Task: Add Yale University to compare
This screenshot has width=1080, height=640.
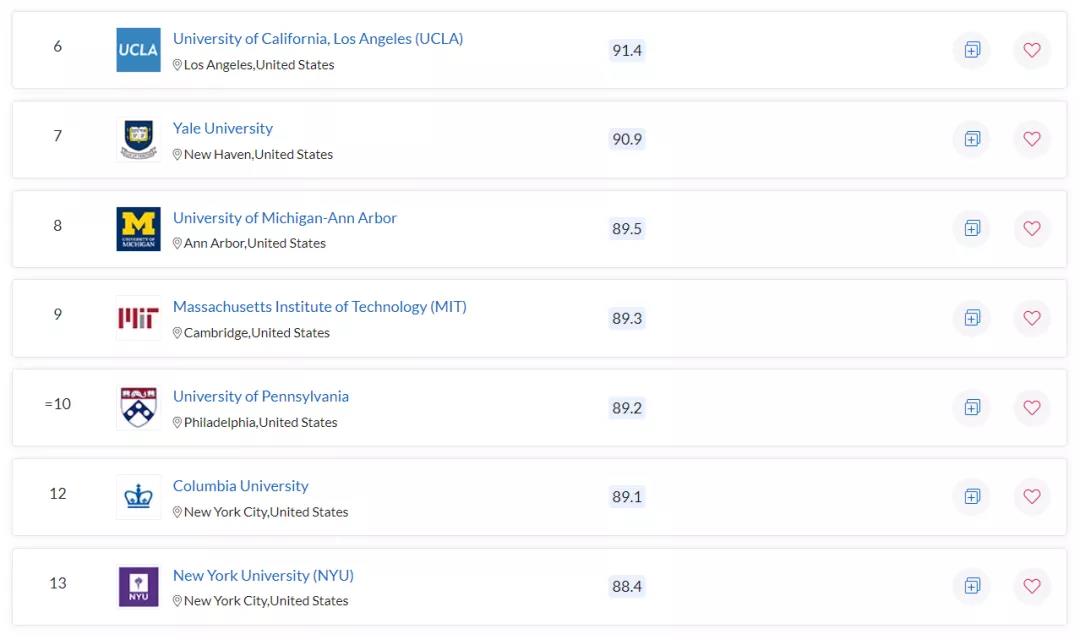Action: coord(972,139)
